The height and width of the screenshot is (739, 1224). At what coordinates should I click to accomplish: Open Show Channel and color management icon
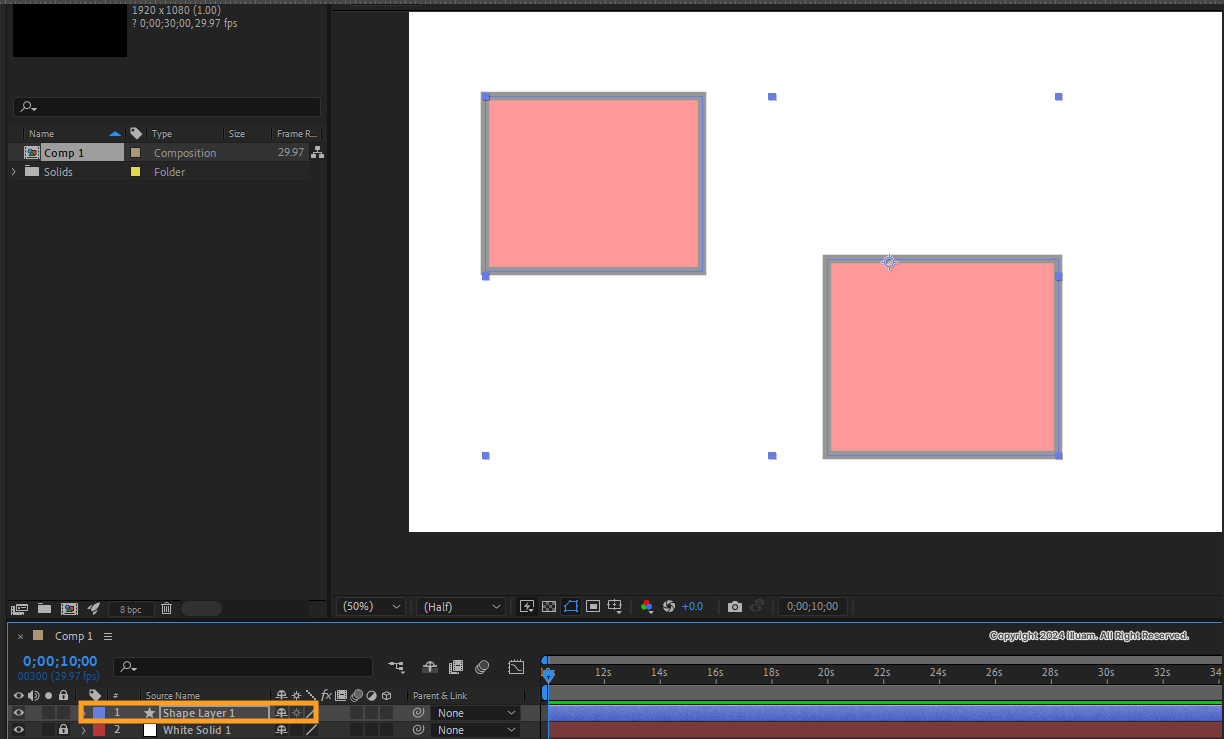click(647, 606)
